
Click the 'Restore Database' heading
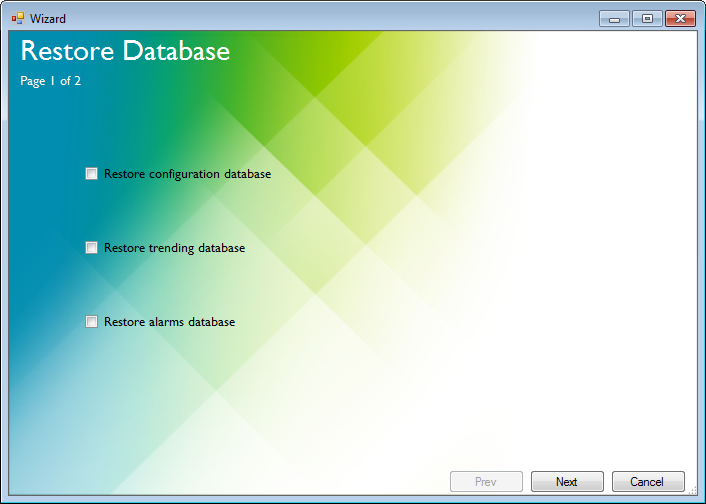125,51
